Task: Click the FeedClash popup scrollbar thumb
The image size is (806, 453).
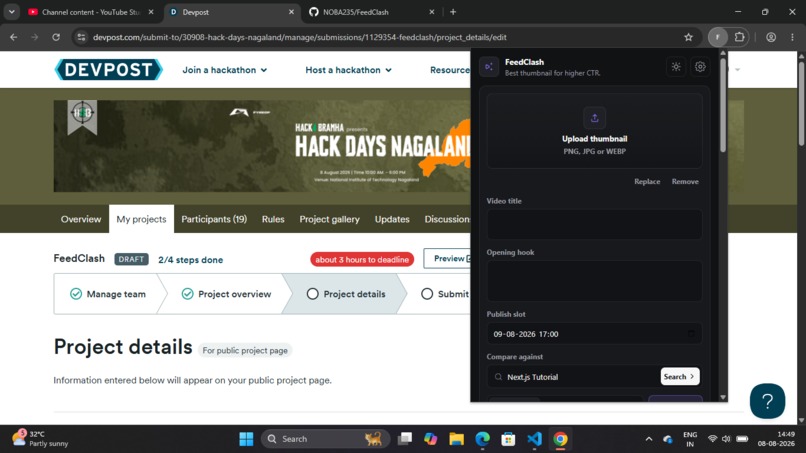Action: (x=723, y=105)
